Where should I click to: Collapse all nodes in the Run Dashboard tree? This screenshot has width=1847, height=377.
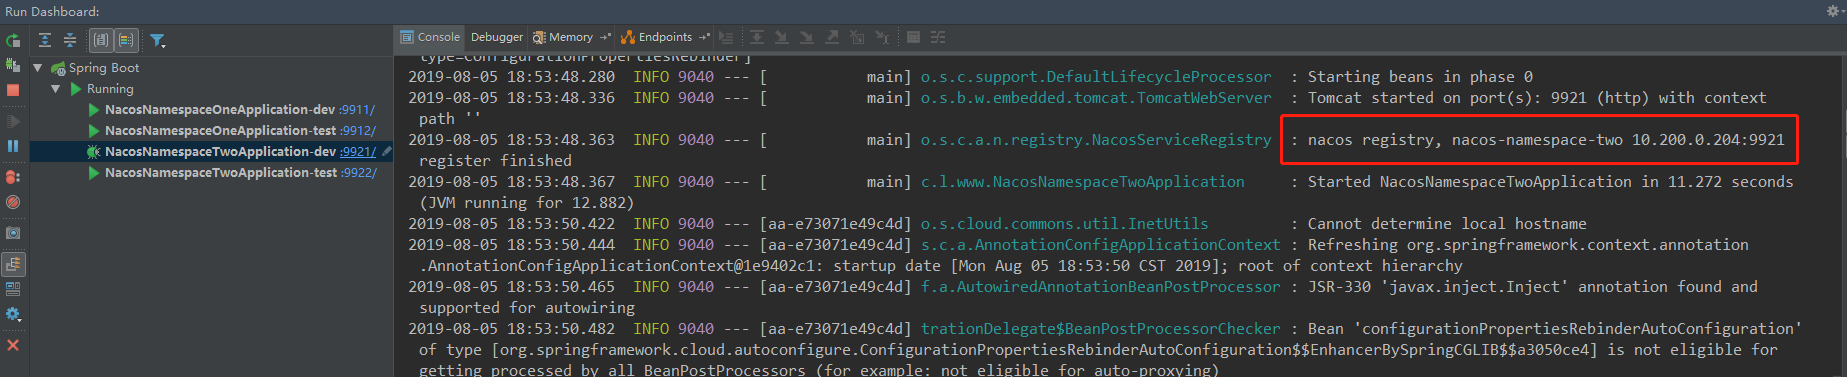pyautogui.click(x=70, y=40)
